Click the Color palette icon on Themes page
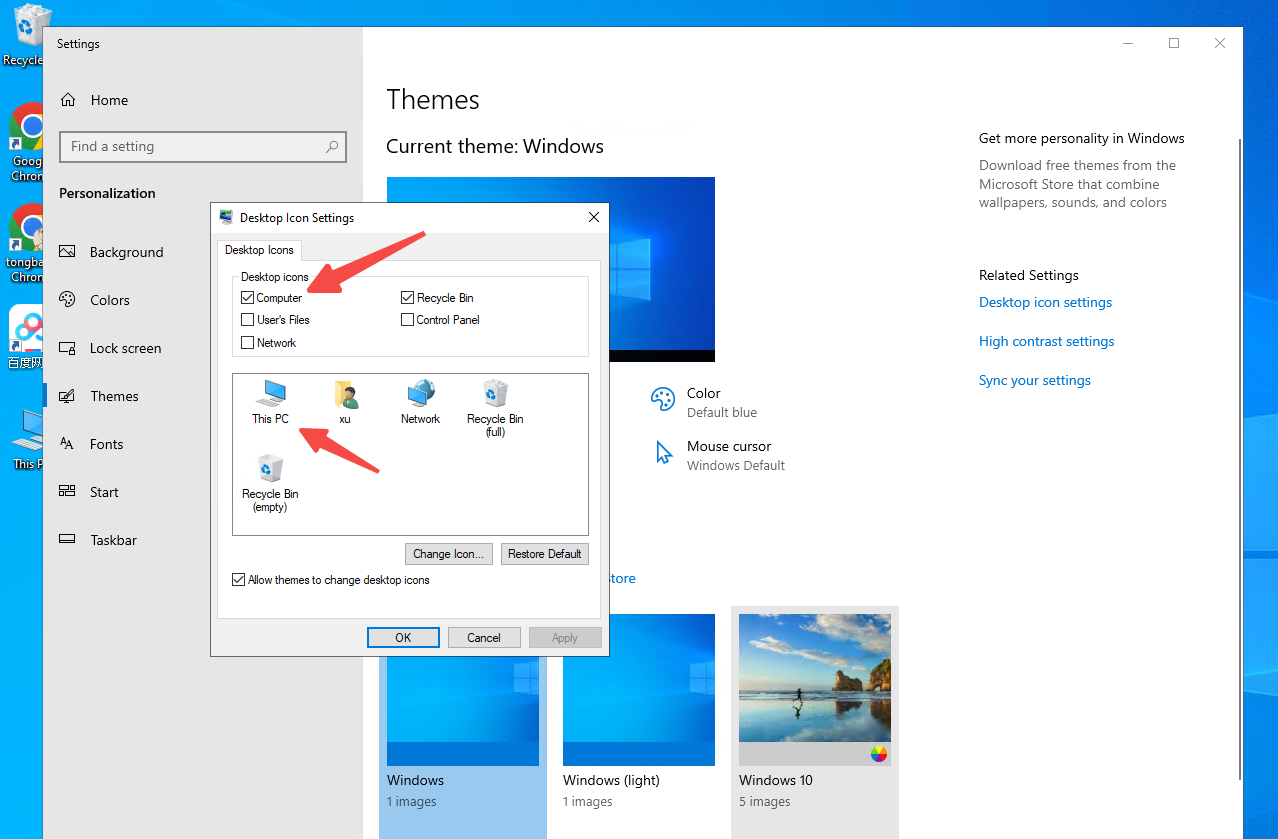The height and width of the screenshot is (839, 1278). 663,399
